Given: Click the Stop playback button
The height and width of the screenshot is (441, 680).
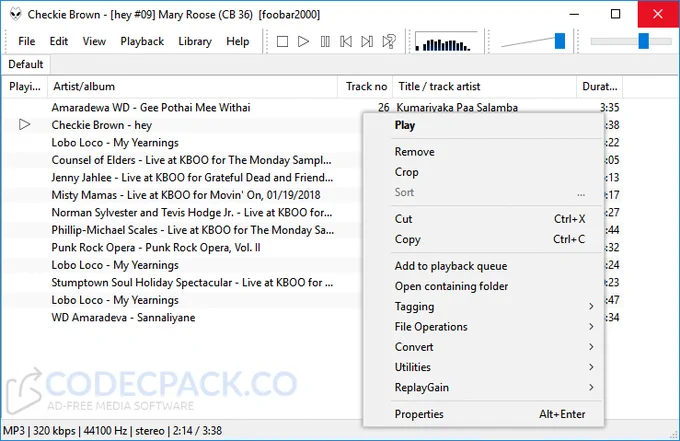Looking at the screenshot, I should point(282,42).
